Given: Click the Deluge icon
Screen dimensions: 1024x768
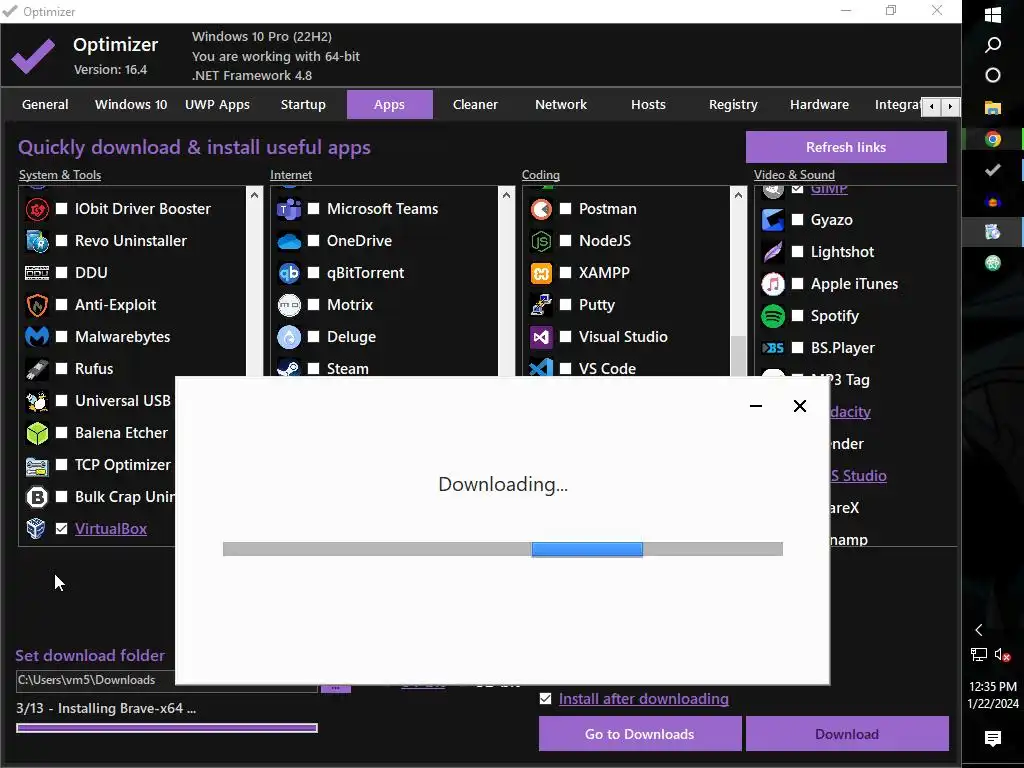Looking at the screenshot, I should [289, 337].
